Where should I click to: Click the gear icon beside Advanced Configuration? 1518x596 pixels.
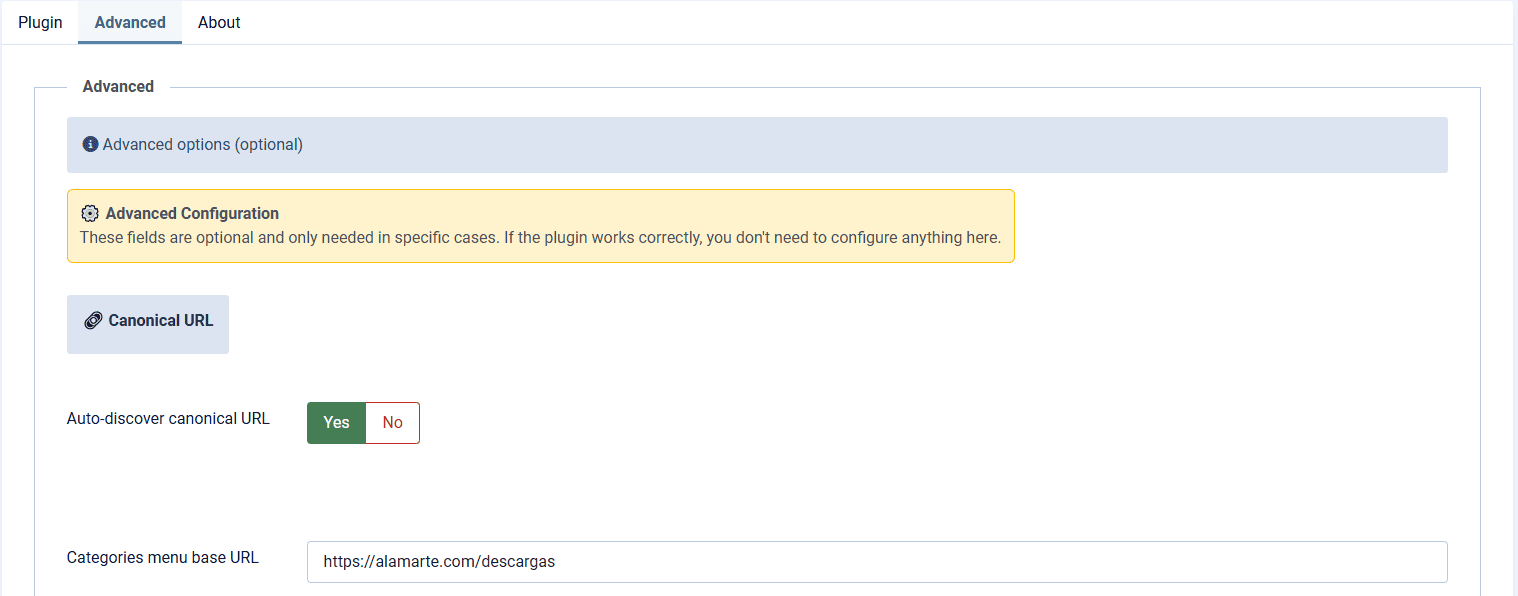click(90, 213)
